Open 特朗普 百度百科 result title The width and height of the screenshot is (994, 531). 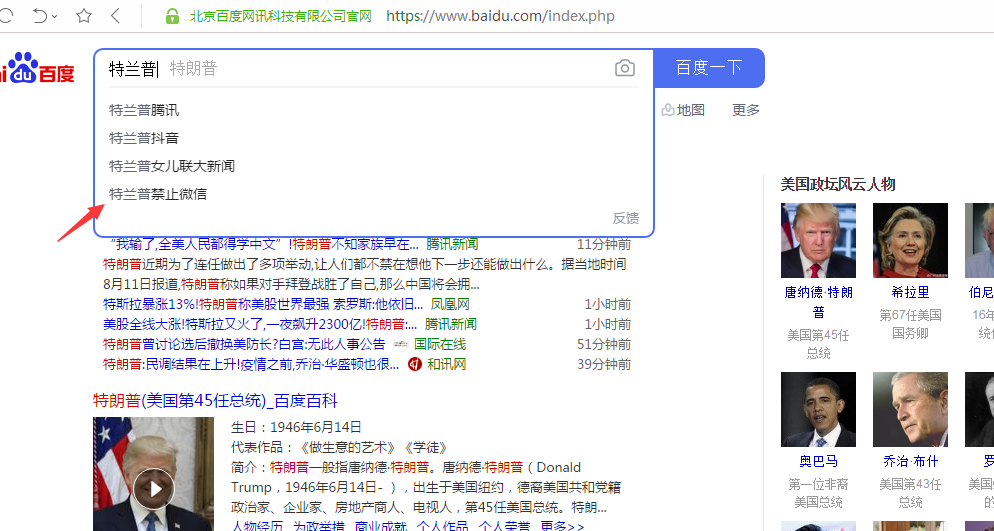pyautogui.click(x=216, y=400)
